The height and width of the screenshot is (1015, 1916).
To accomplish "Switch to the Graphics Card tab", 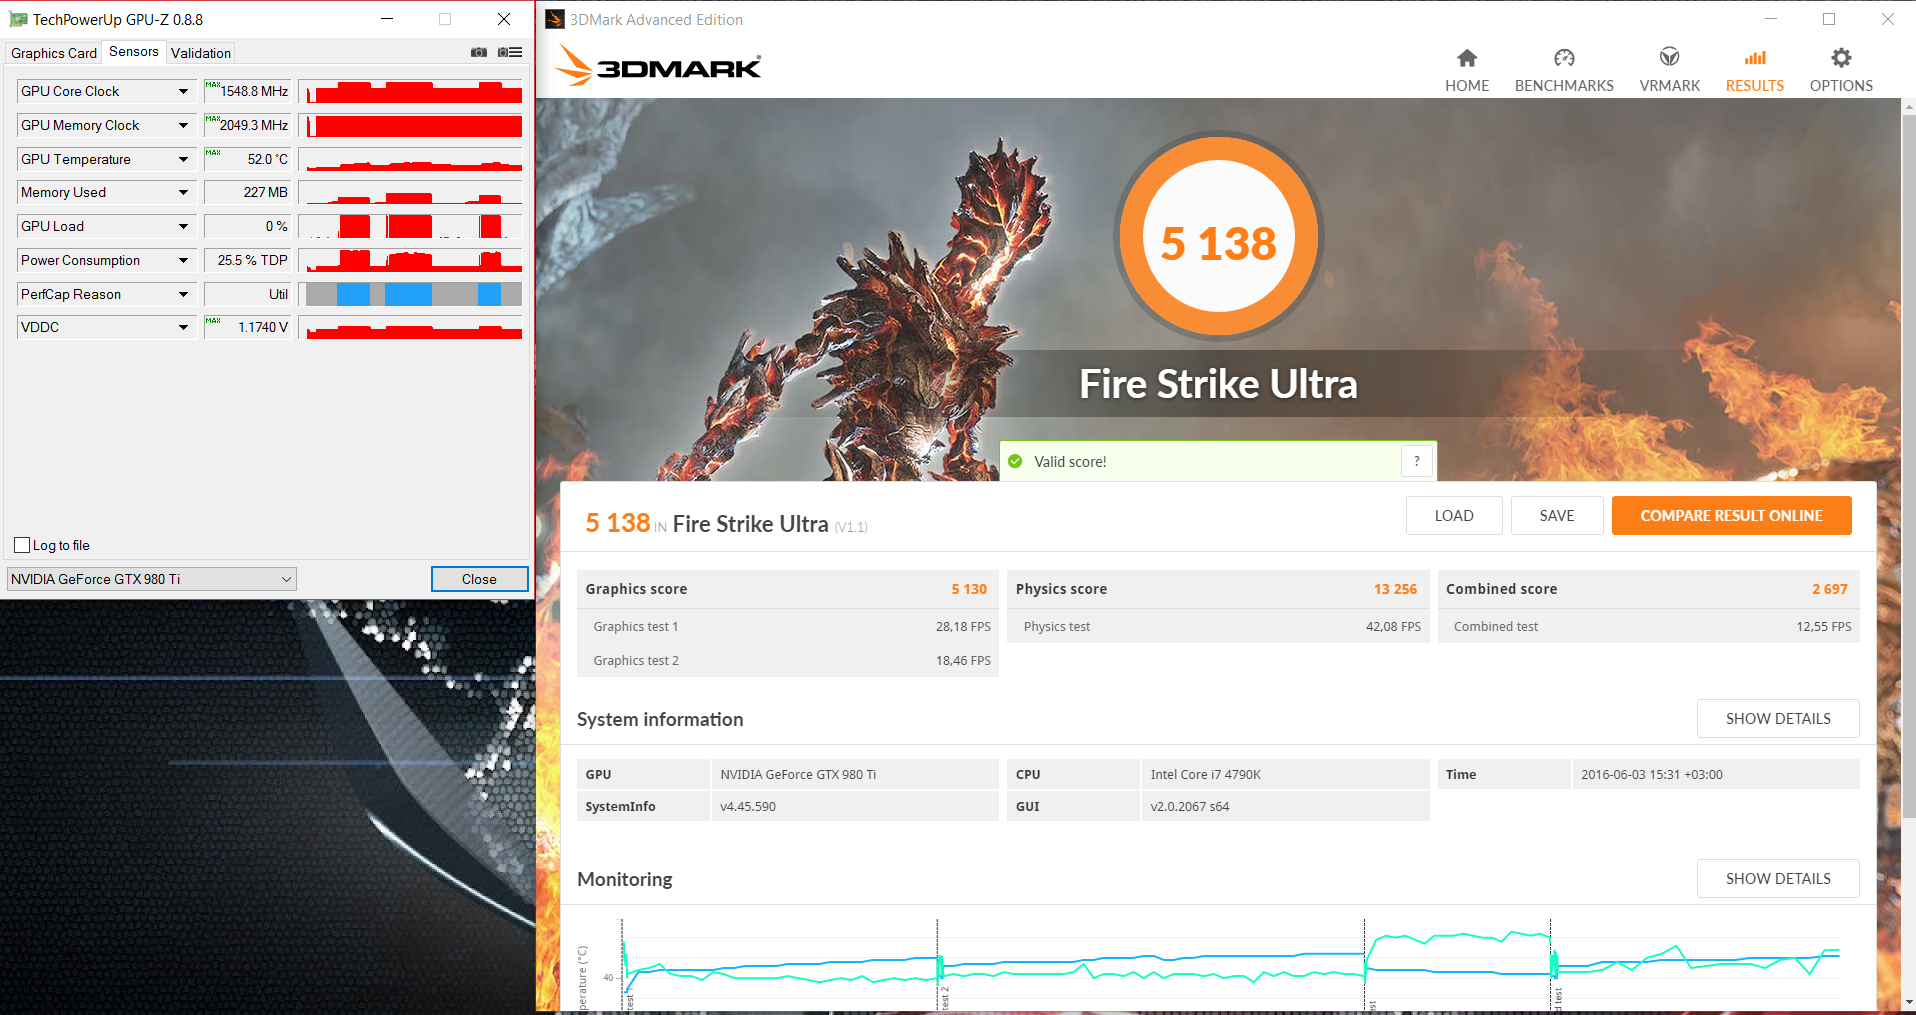I will (54, 53).
